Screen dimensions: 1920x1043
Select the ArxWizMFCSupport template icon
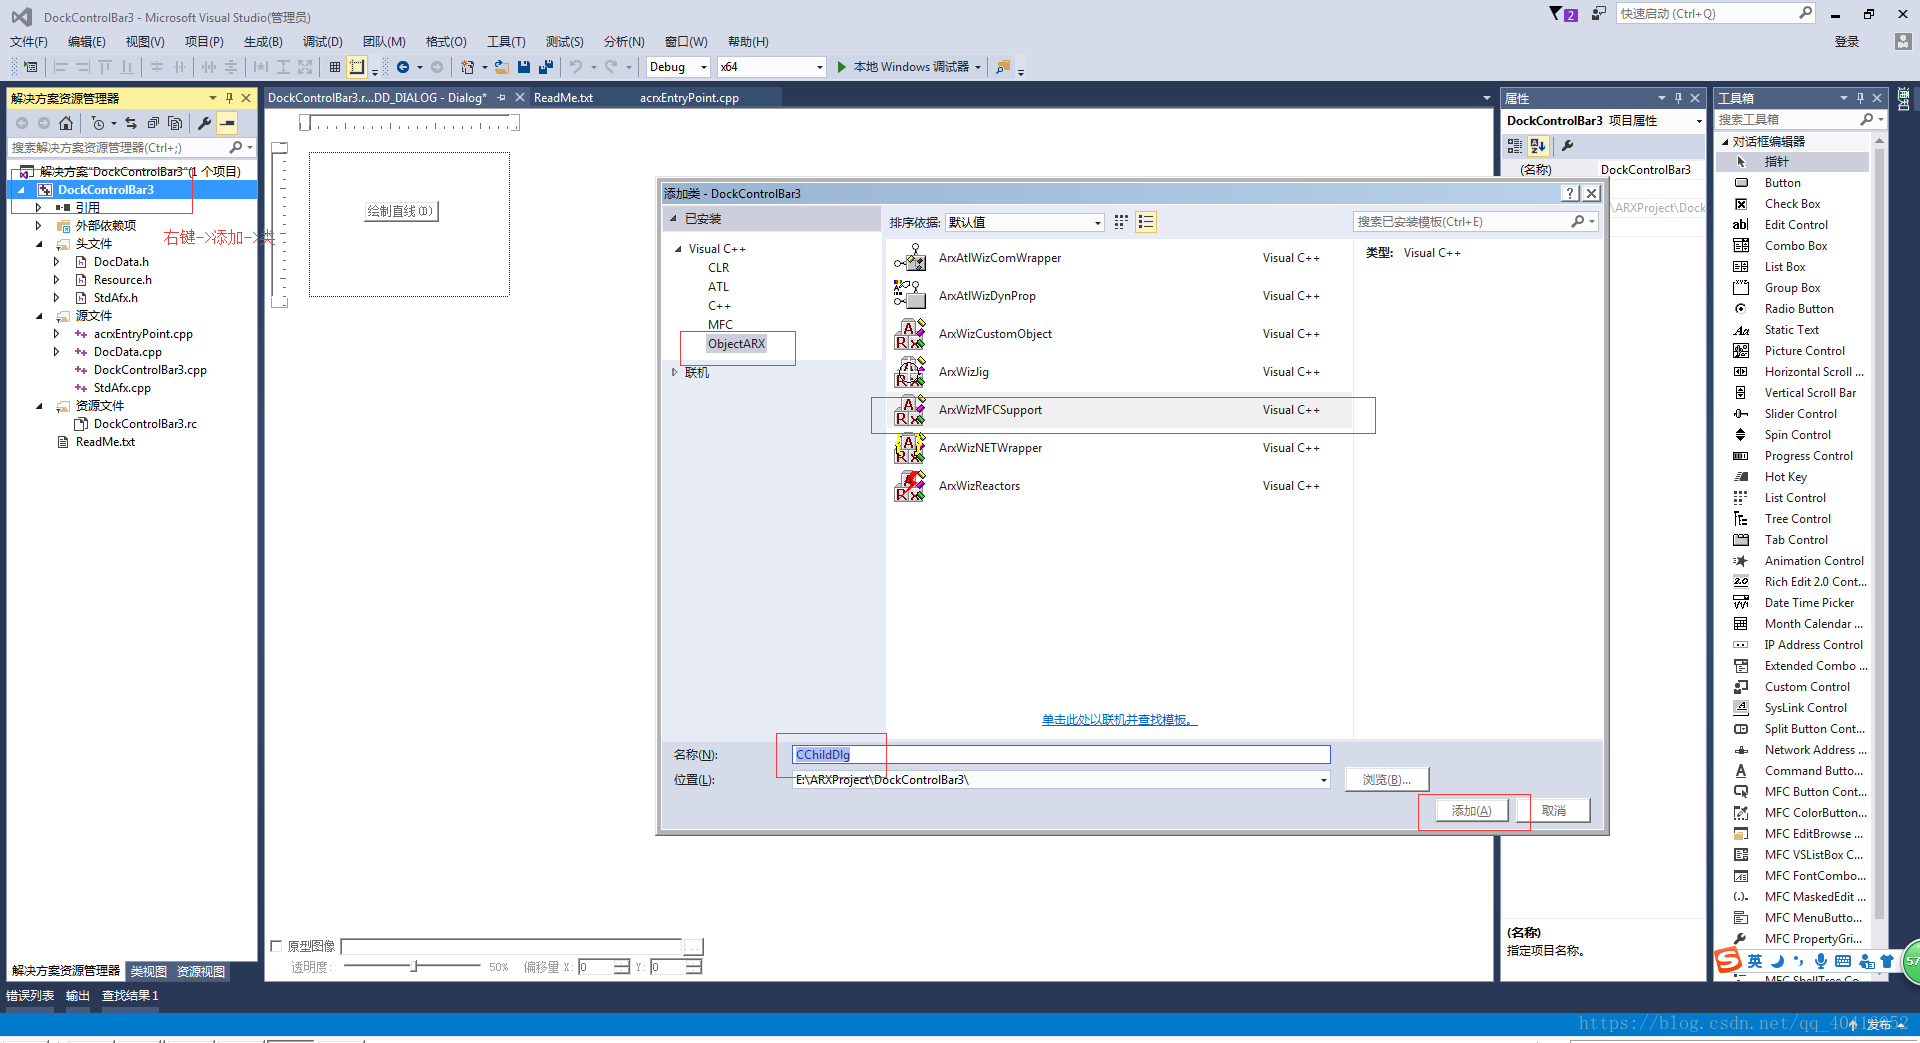pyautogui.click(x=909, y=410)
